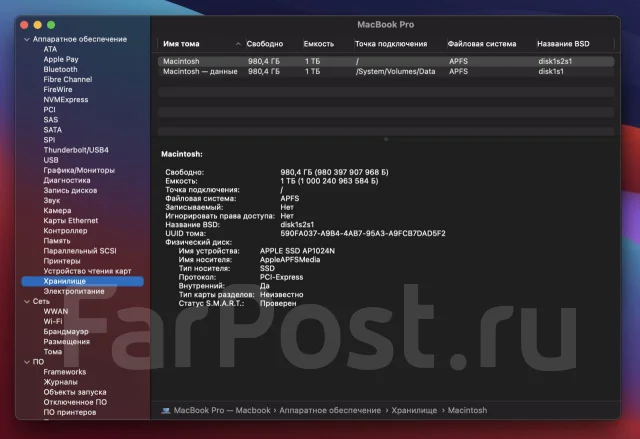The image size is (640, 439).
Task: Select USB in sidebar
Action: point(51,160)
